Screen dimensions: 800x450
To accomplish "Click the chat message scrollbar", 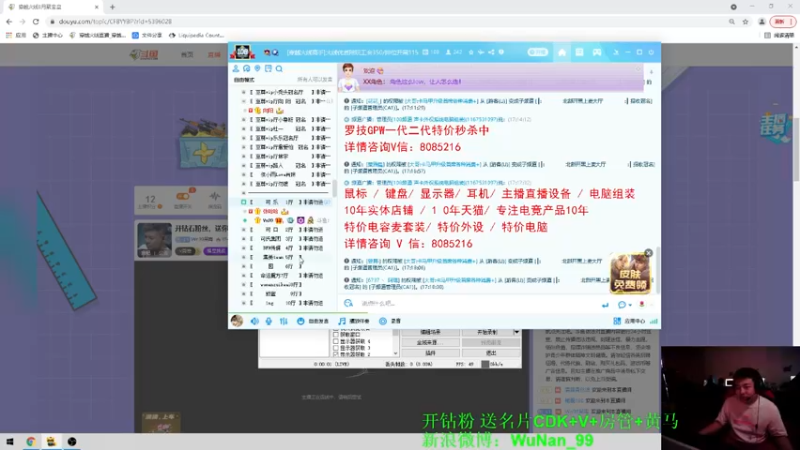I will pyautogui.click(x=658, y=270).
